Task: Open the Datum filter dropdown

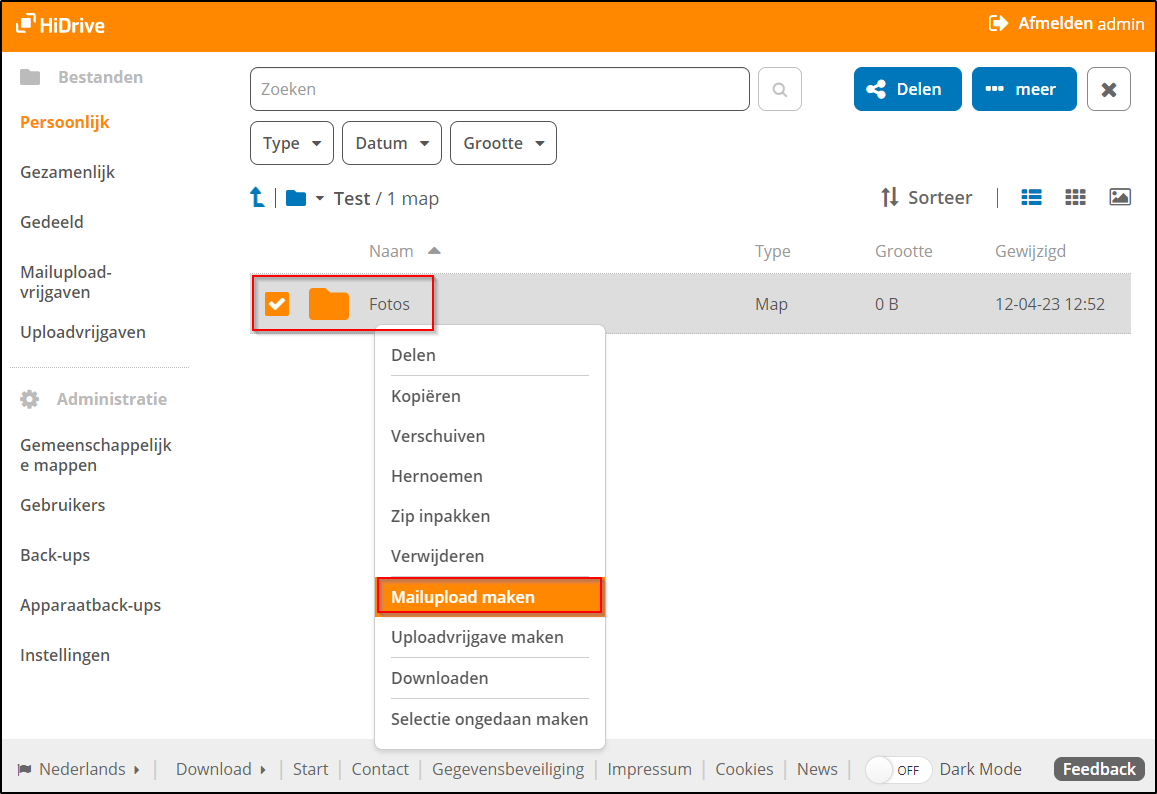Action: [x=391, y=142]
